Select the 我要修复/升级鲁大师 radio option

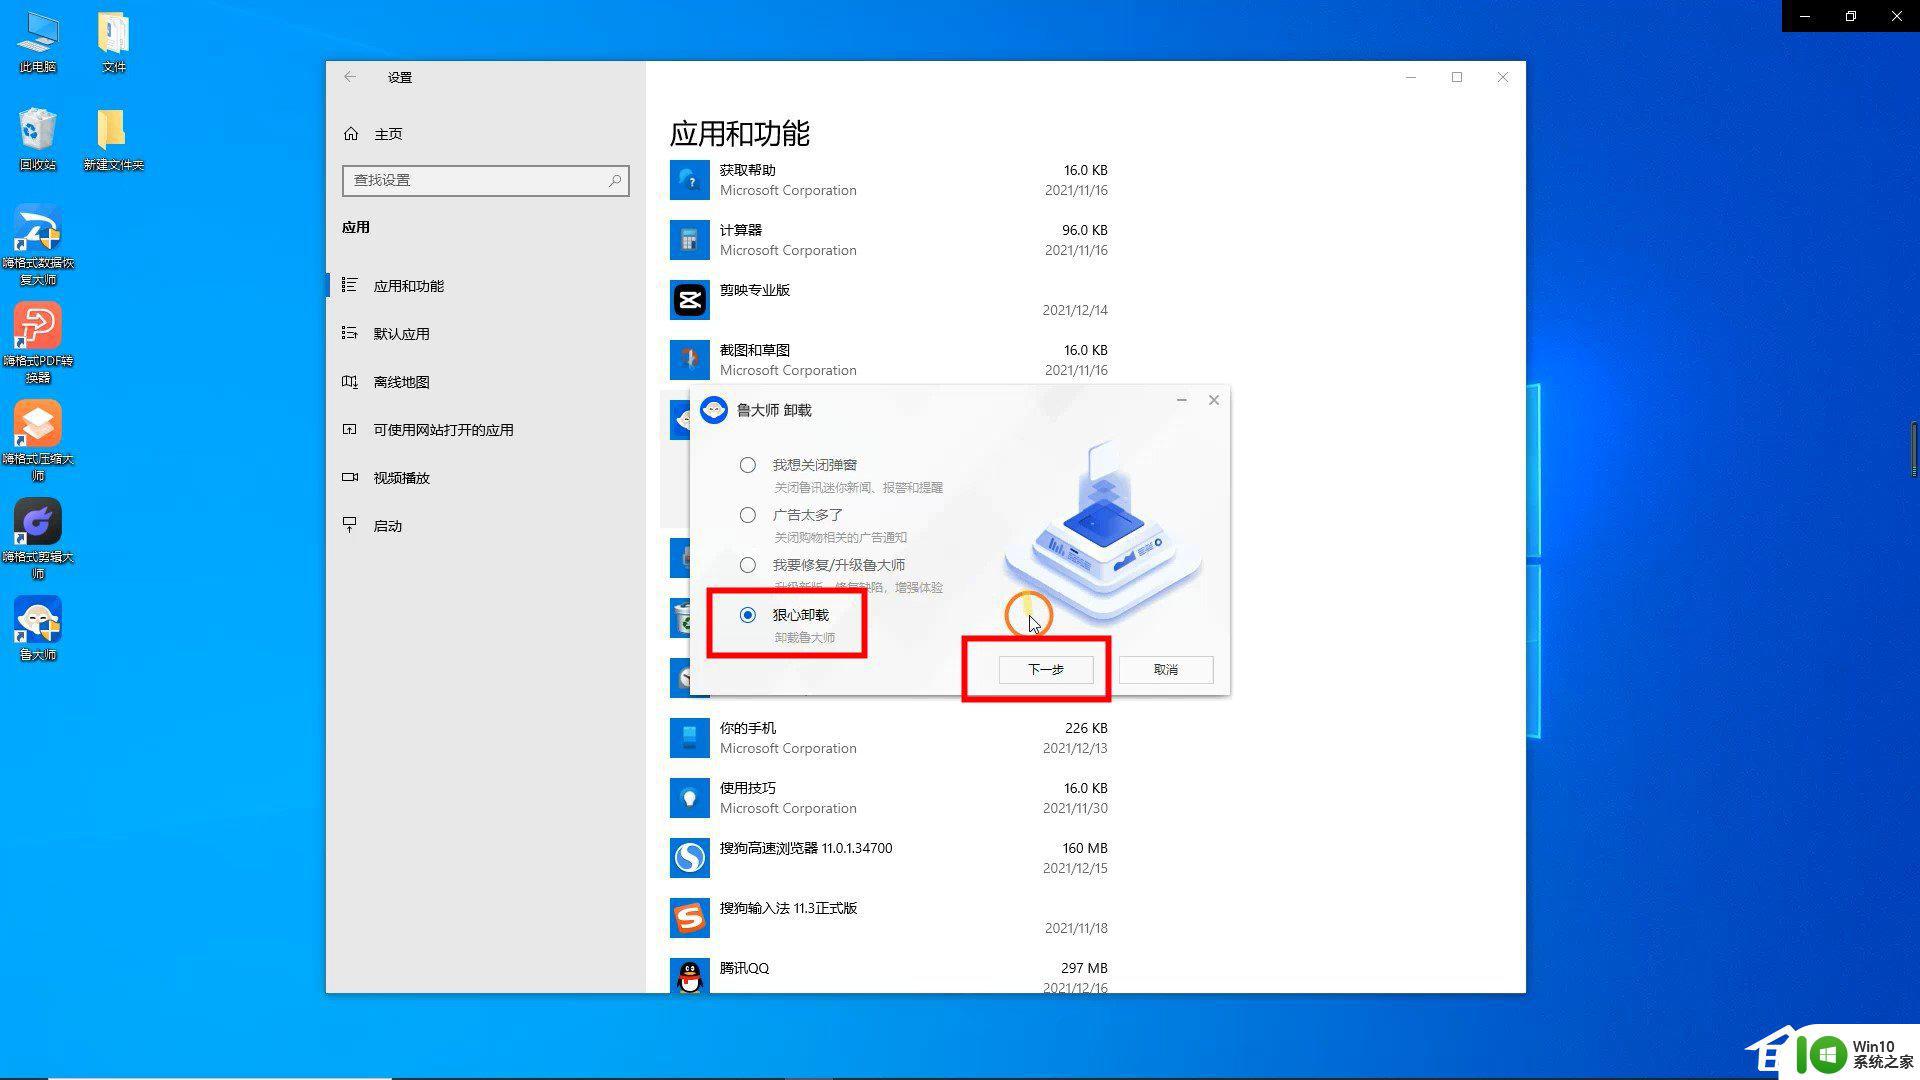(748, 565)
